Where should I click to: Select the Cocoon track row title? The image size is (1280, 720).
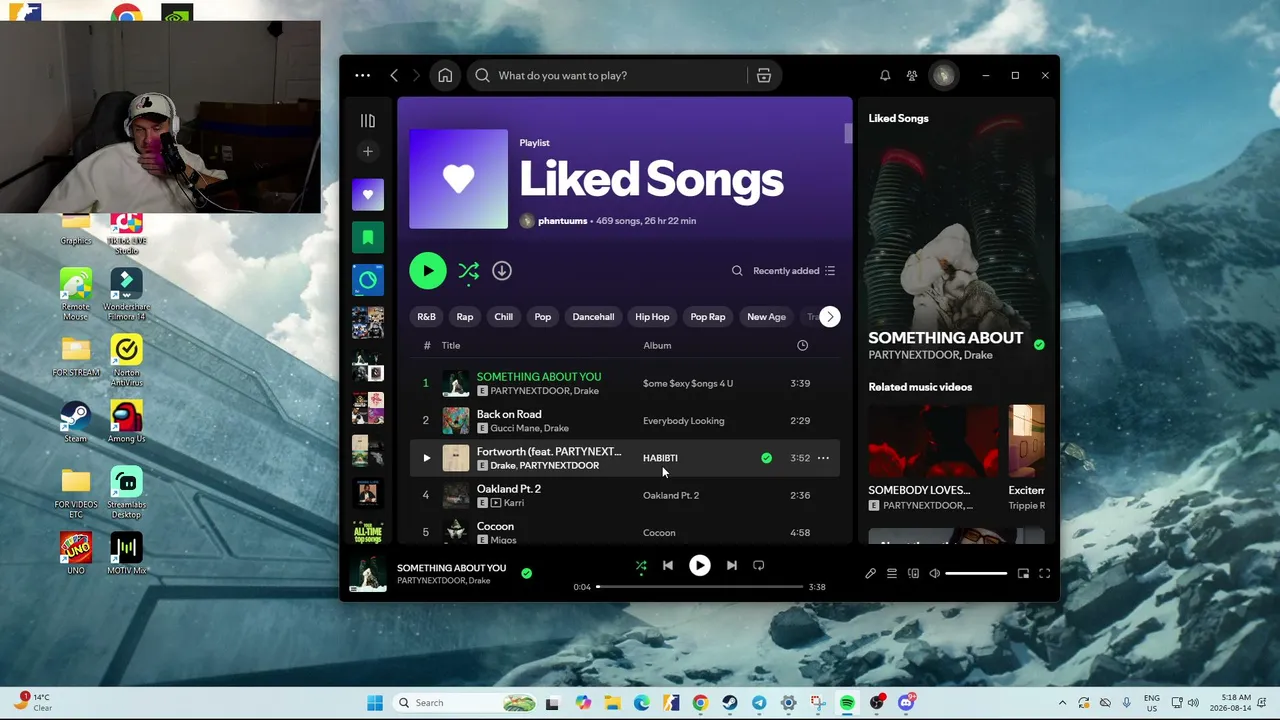[x=495, y=526]
